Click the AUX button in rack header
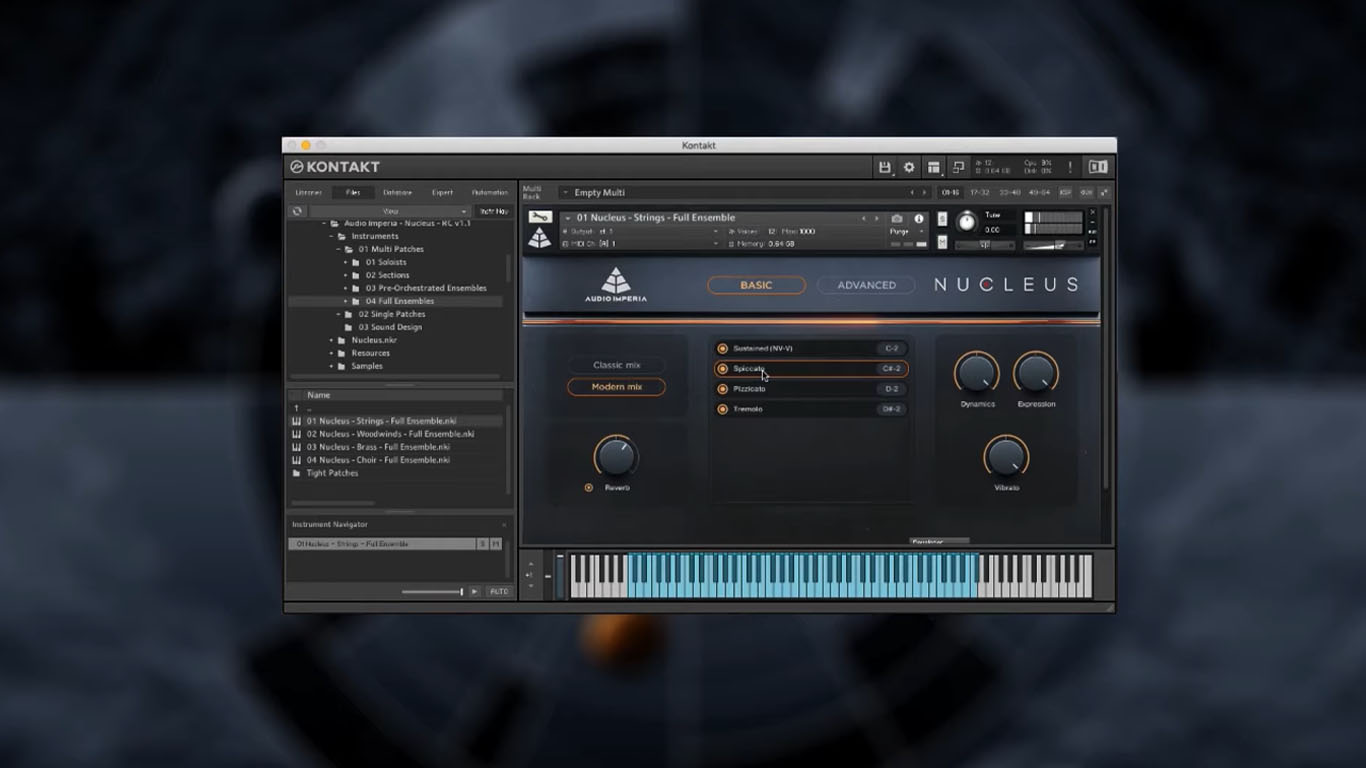 coord(1086,192)
